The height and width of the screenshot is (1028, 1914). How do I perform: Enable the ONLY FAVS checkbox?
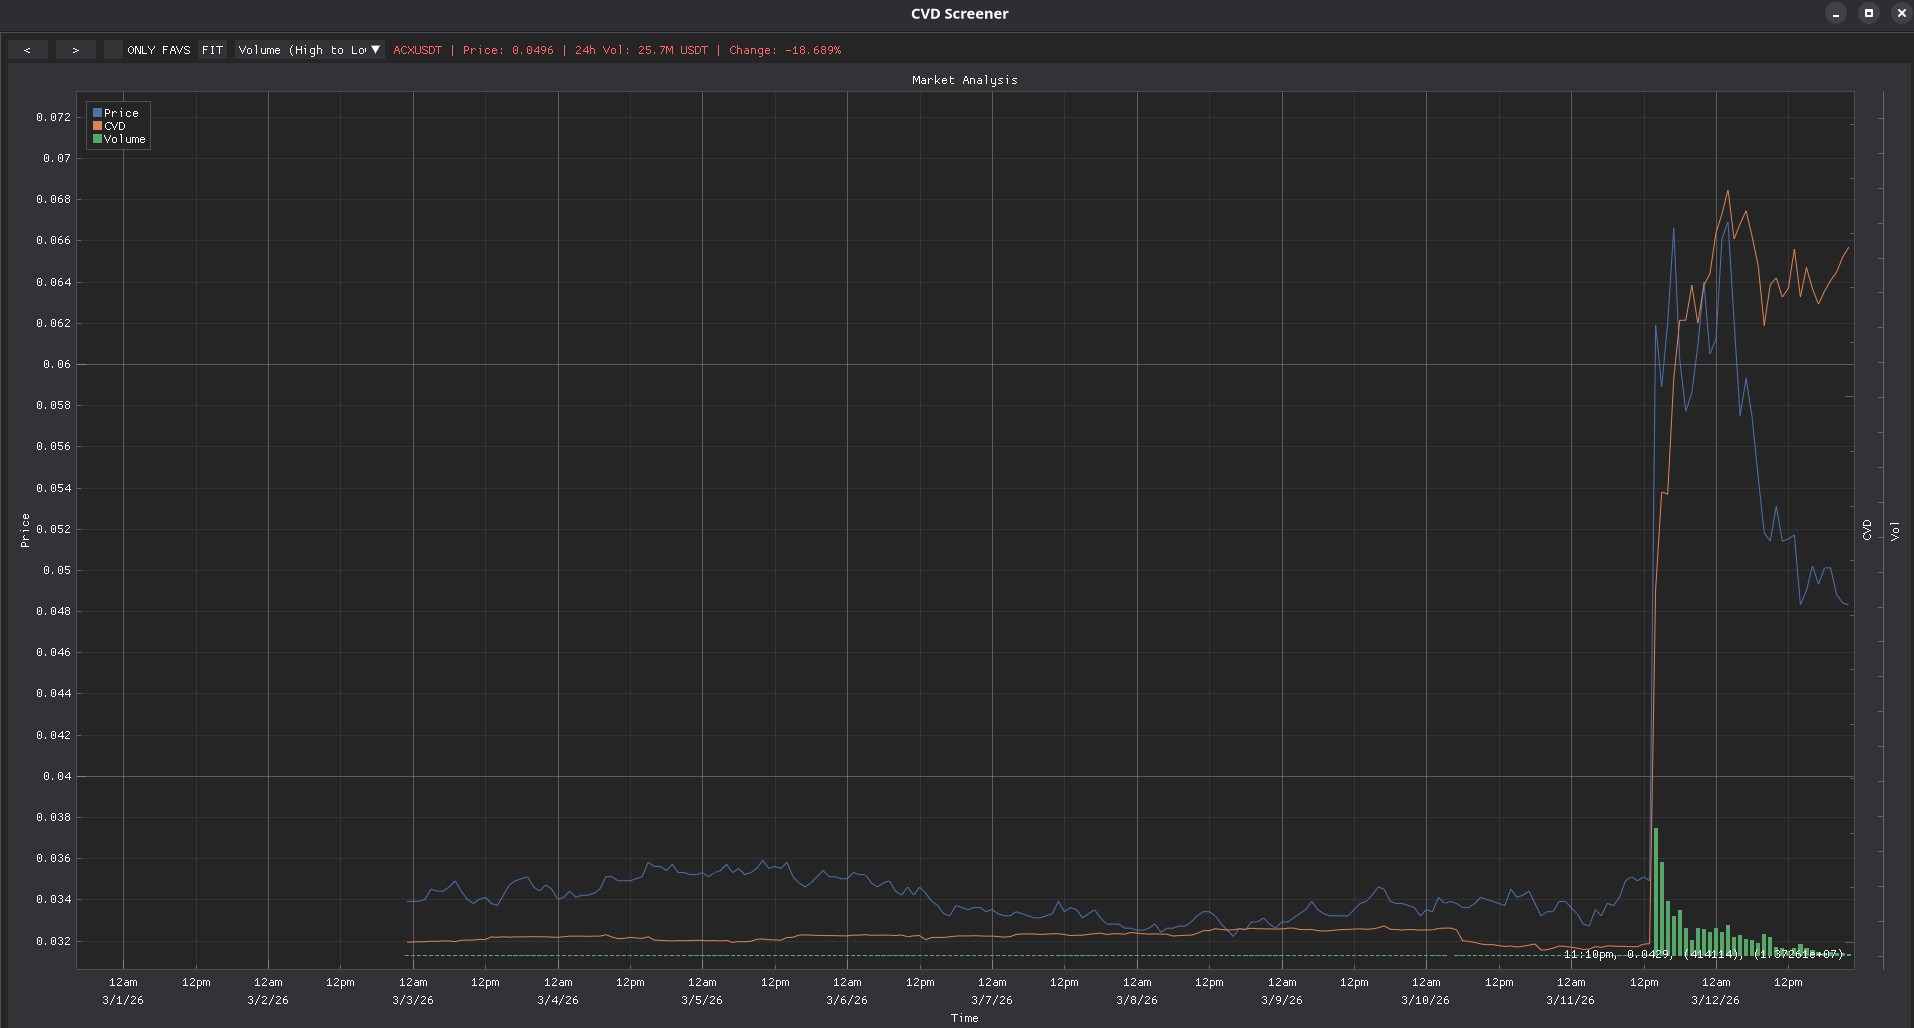(113, 50)
